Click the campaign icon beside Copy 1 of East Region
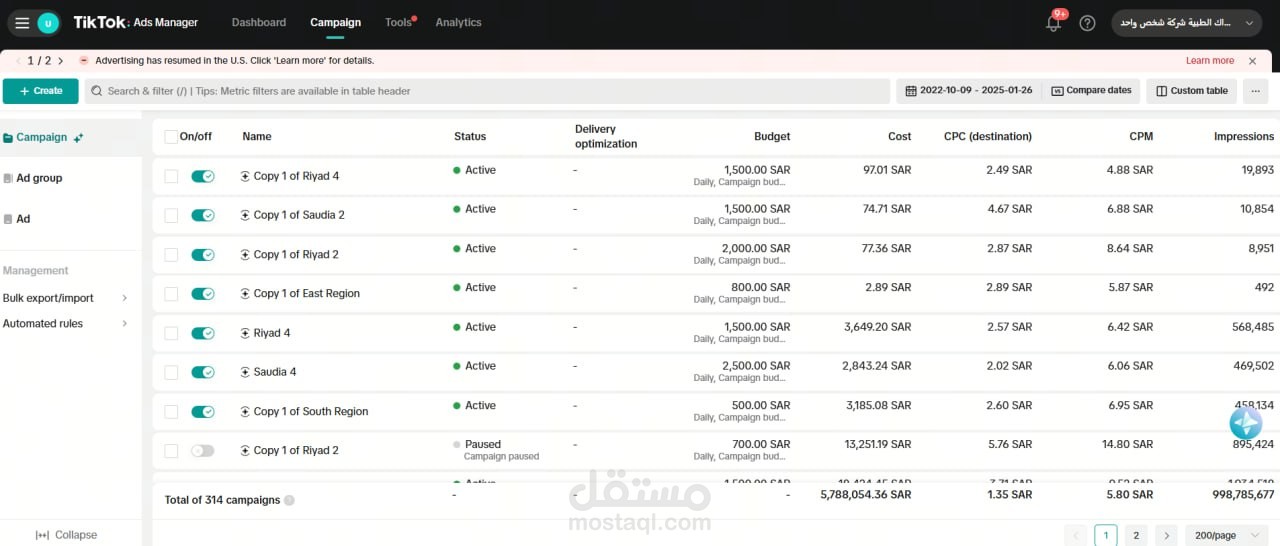1280x546 pixels. click(245, 294)
